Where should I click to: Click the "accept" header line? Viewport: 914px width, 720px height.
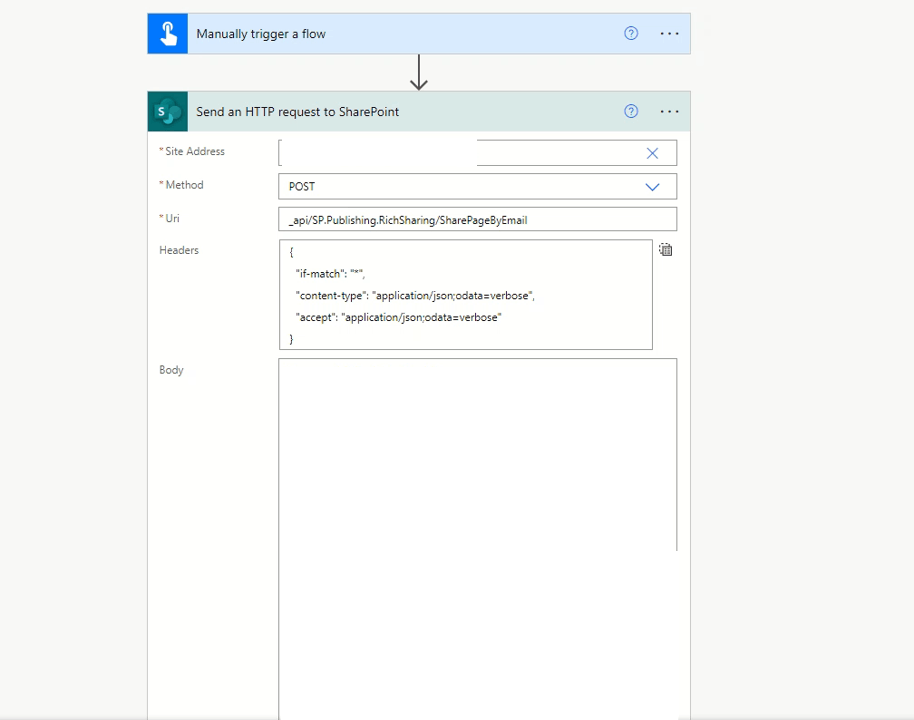click(399, 317)
